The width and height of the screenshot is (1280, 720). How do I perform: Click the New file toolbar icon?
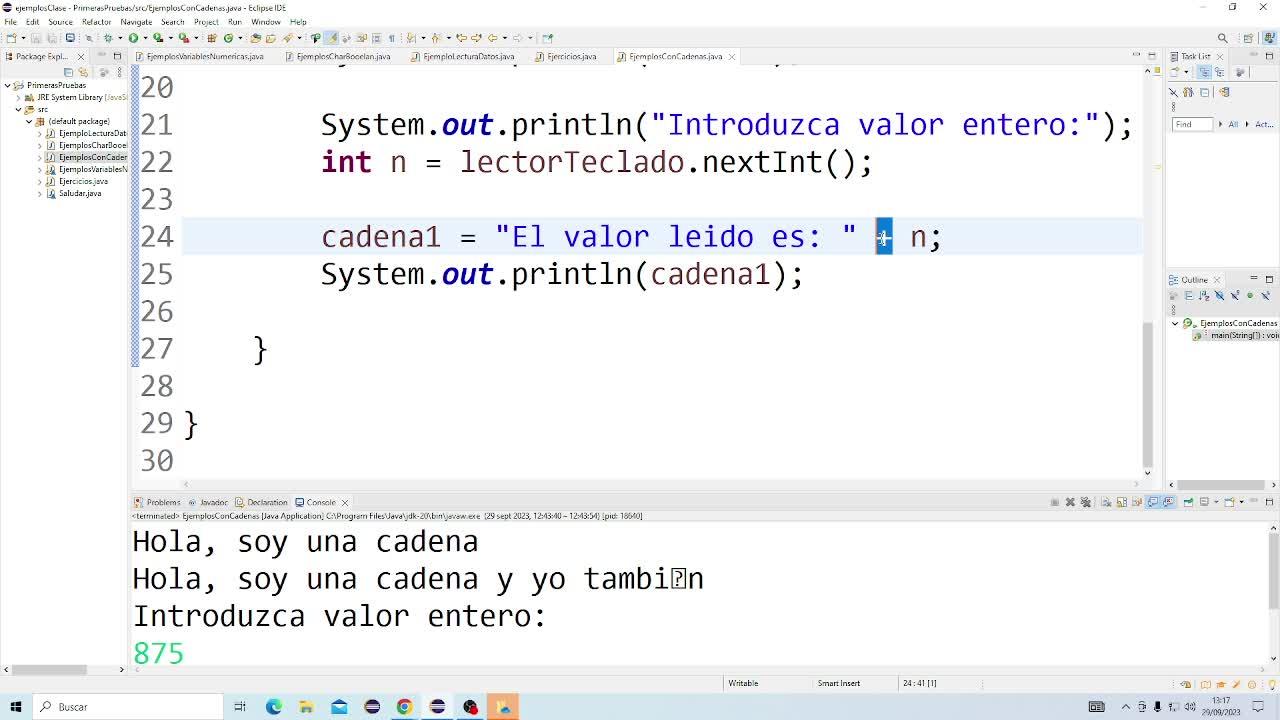10,38
